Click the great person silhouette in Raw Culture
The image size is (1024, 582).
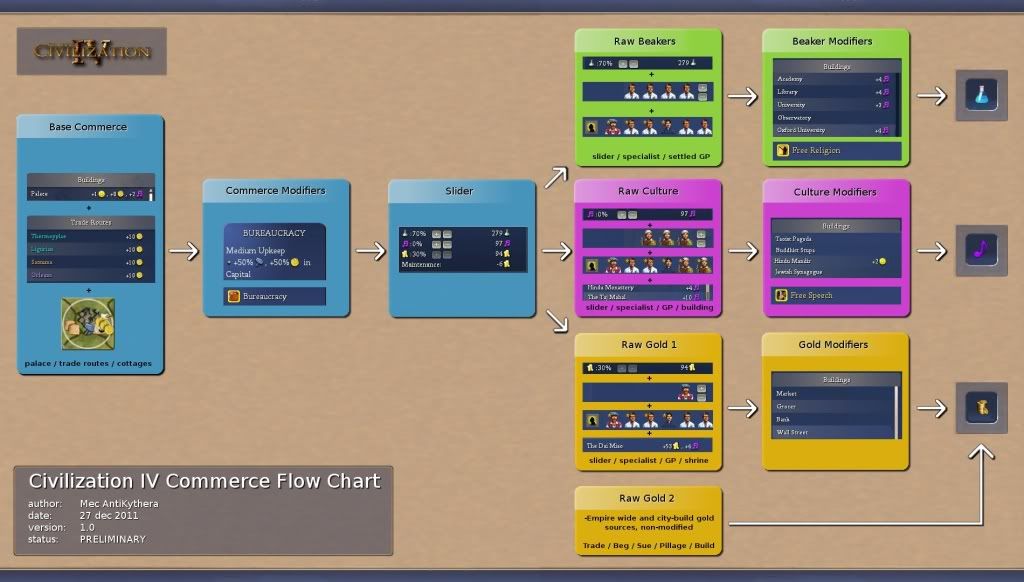click(592, 265)
